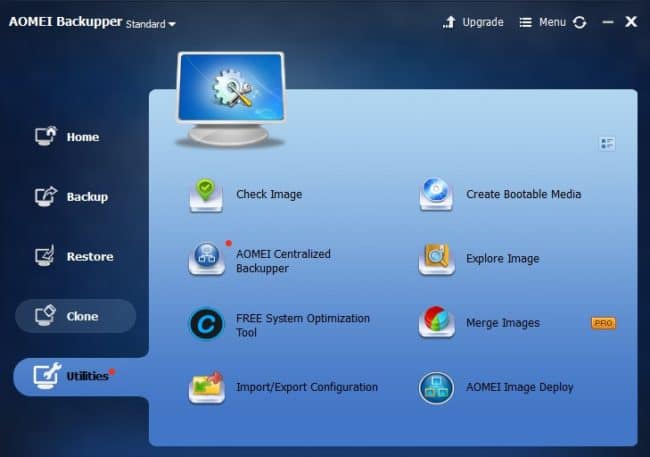Viewport: 650px width, 457px height.
Task: Click the Explore Image magnifier icon
Action: (x=437, y=259)
